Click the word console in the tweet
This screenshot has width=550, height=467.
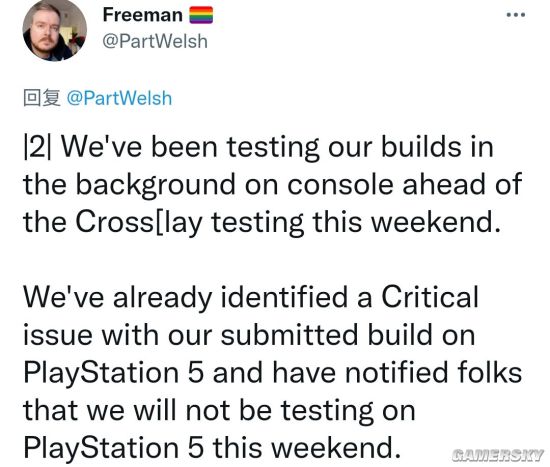[x=340, y=185]
